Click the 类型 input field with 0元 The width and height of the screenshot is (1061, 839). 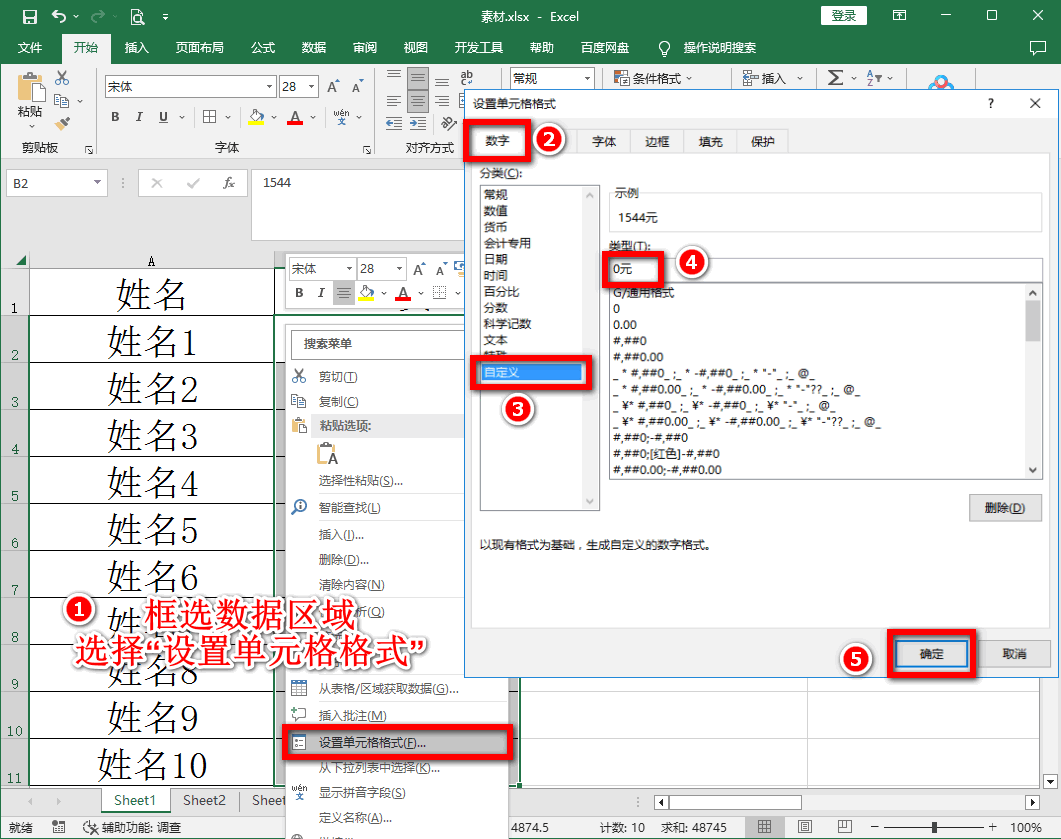pyautogui.click(x=826, y=269)
